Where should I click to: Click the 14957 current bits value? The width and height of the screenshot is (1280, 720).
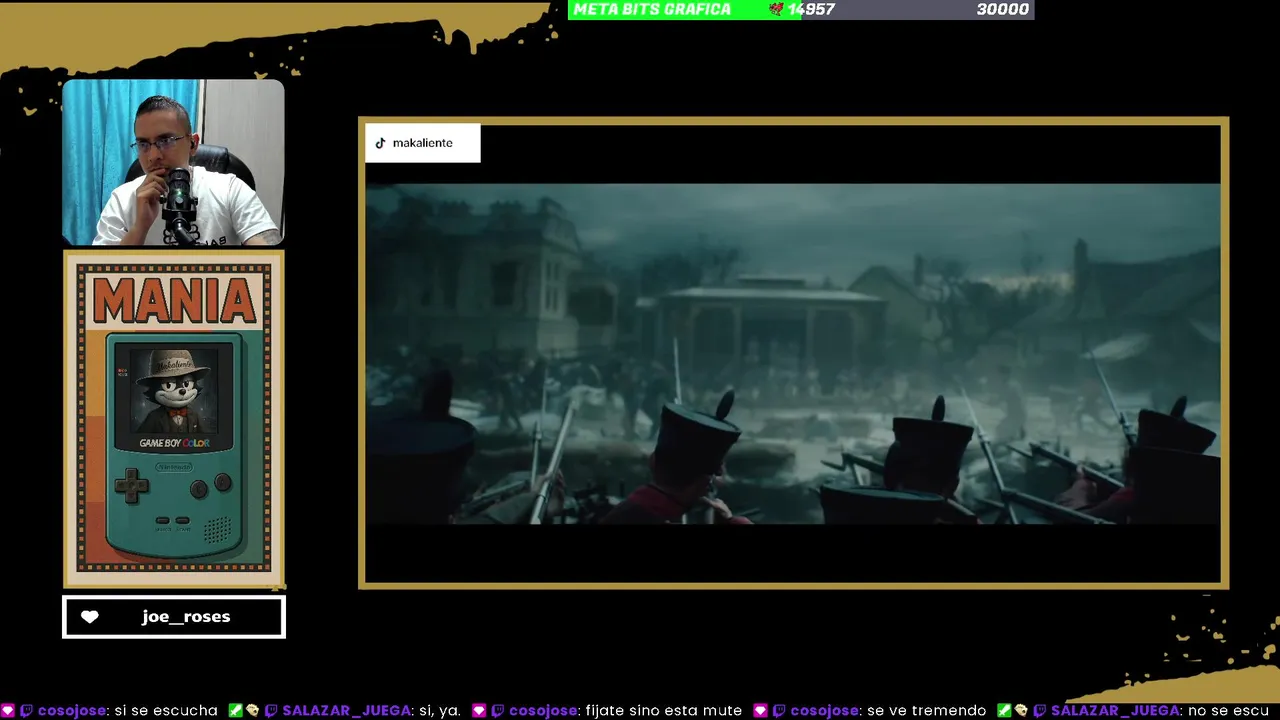tap(811, 9)
